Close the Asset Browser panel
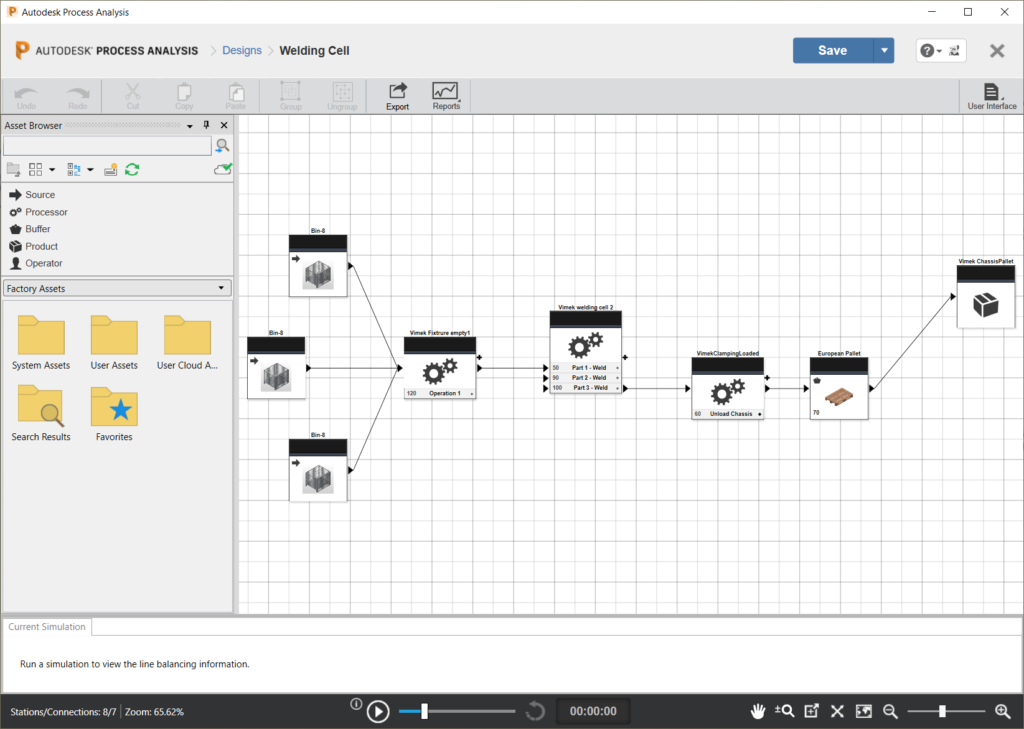1024x729 pixels. pyautogui.click(x=224, y=125)
